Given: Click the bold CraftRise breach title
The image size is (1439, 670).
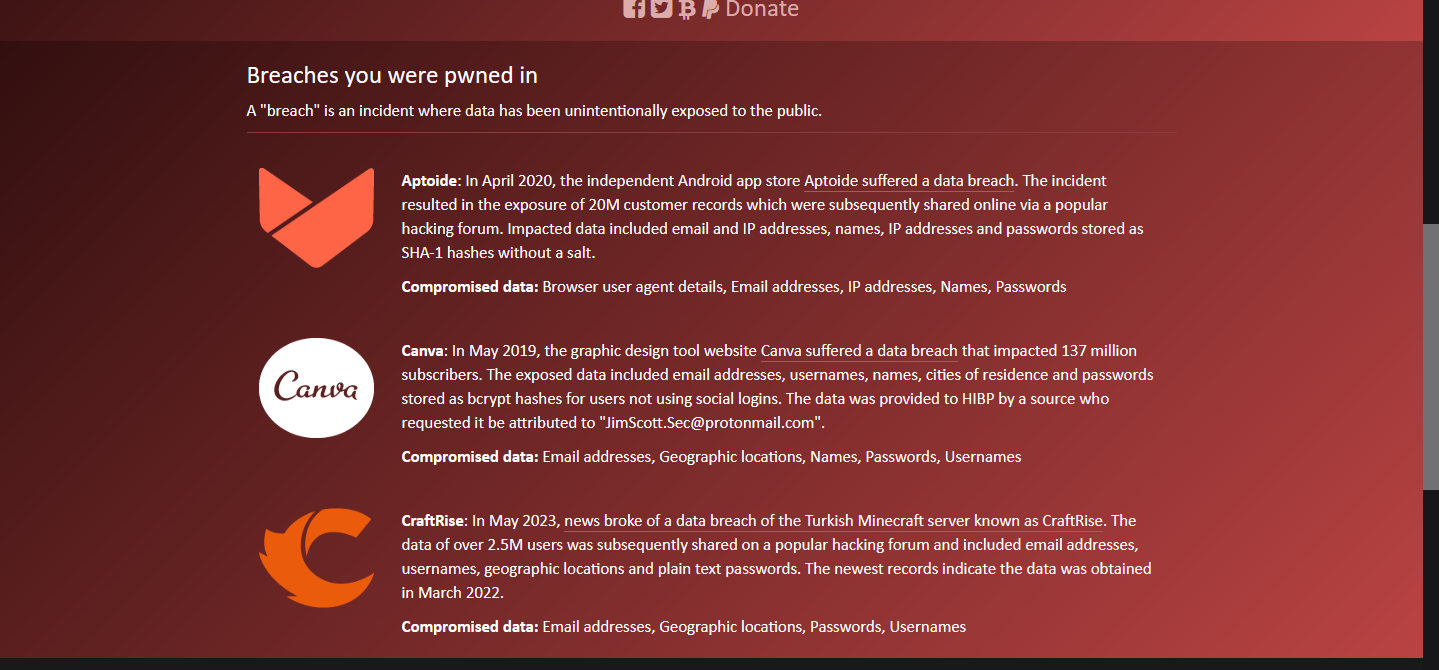Looking at the screenshot, I should (x=432, y=521).
